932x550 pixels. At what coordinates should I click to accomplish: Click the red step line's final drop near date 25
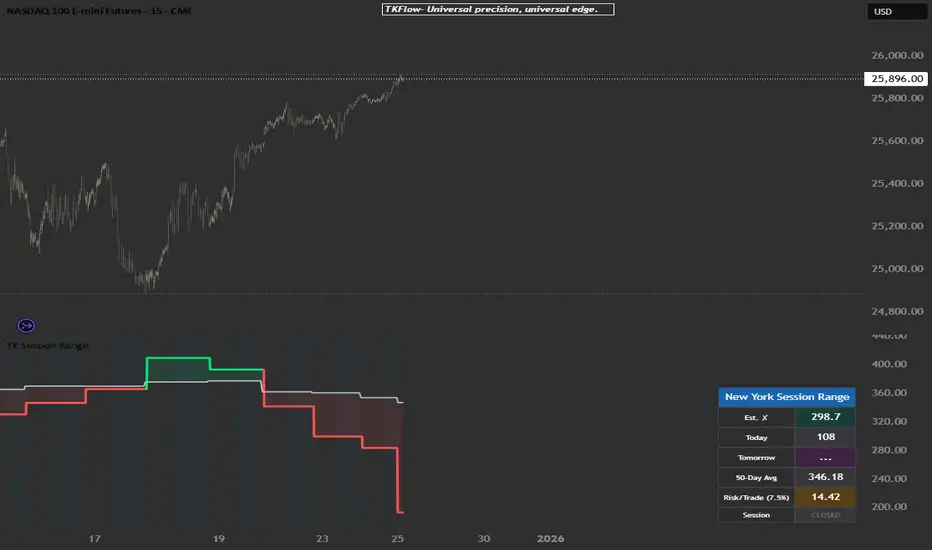(398, 480)
